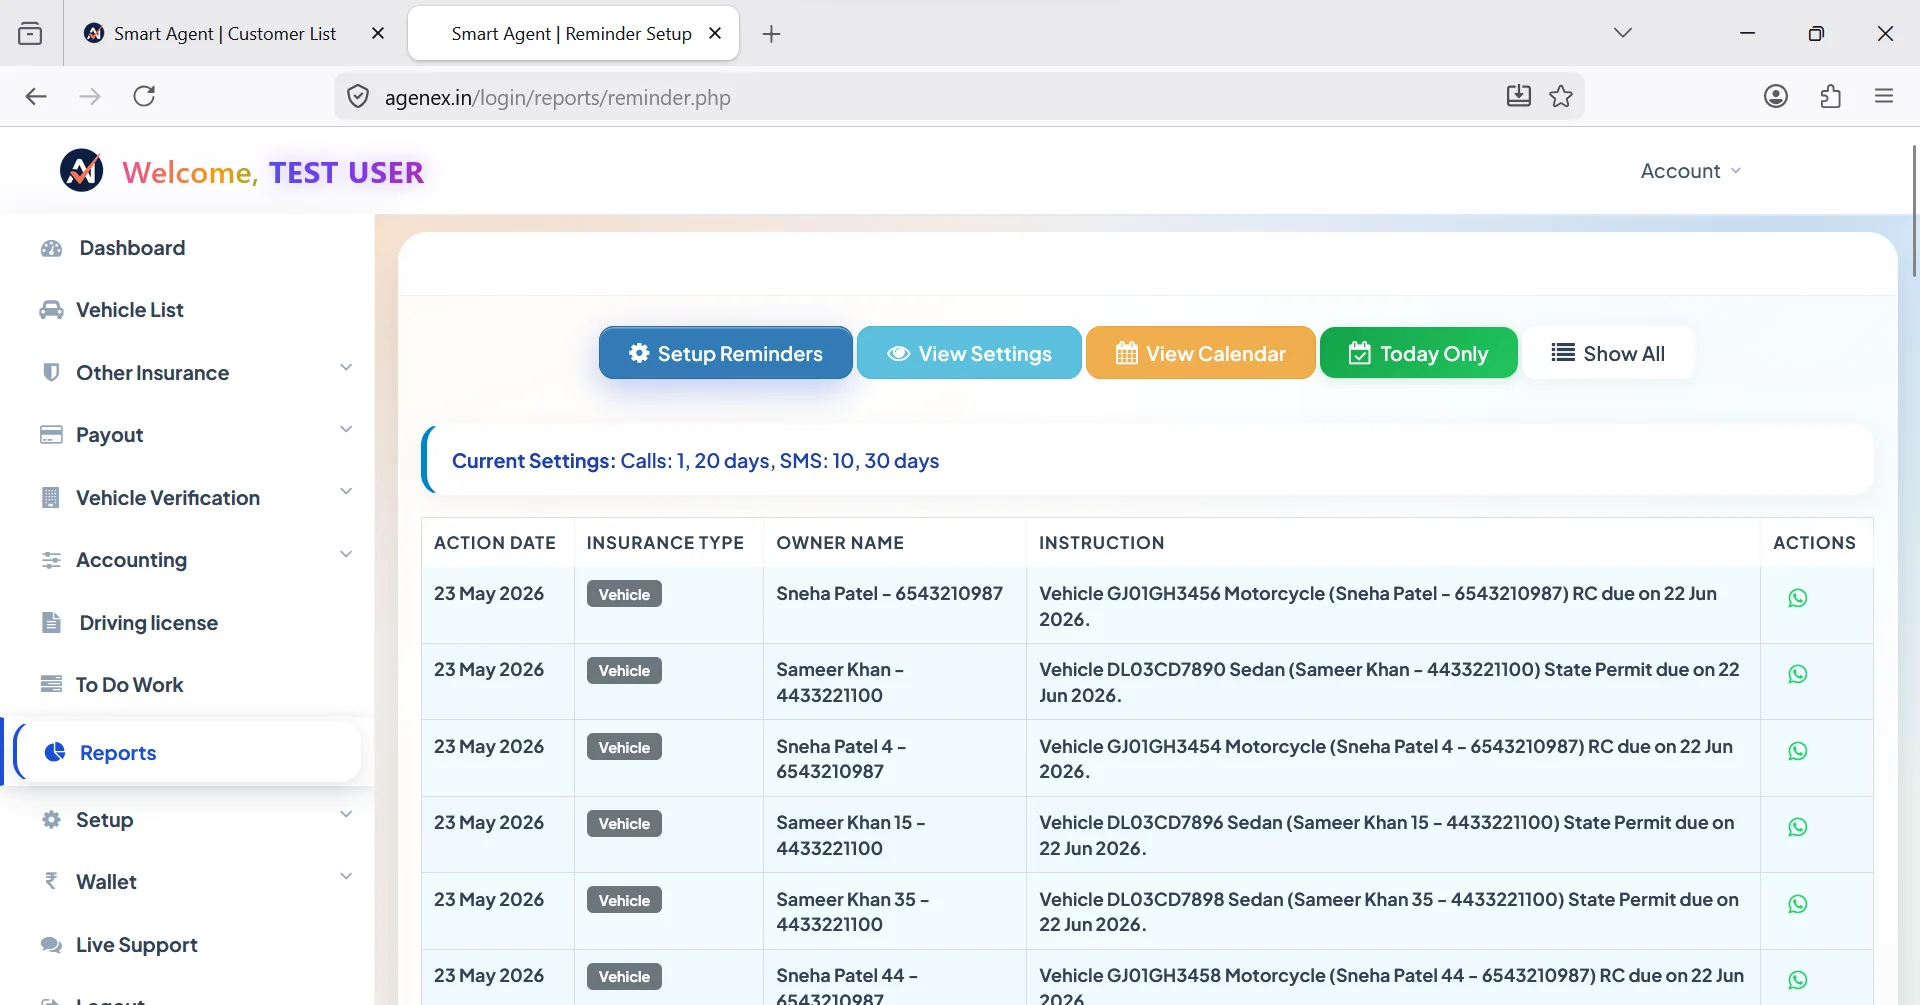Click the Reports pie chart icon

coord(55,752)
